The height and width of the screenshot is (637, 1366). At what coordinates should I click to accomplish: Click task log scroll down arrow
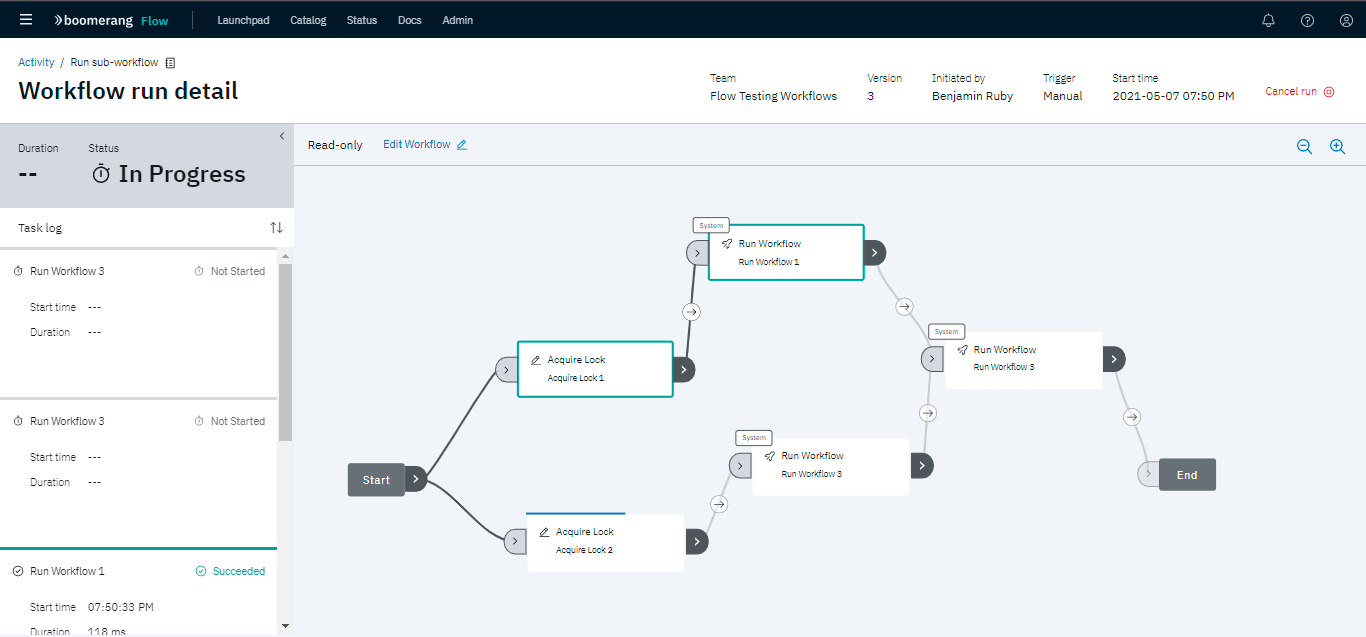pyautogui.click(x=286, y=626)
